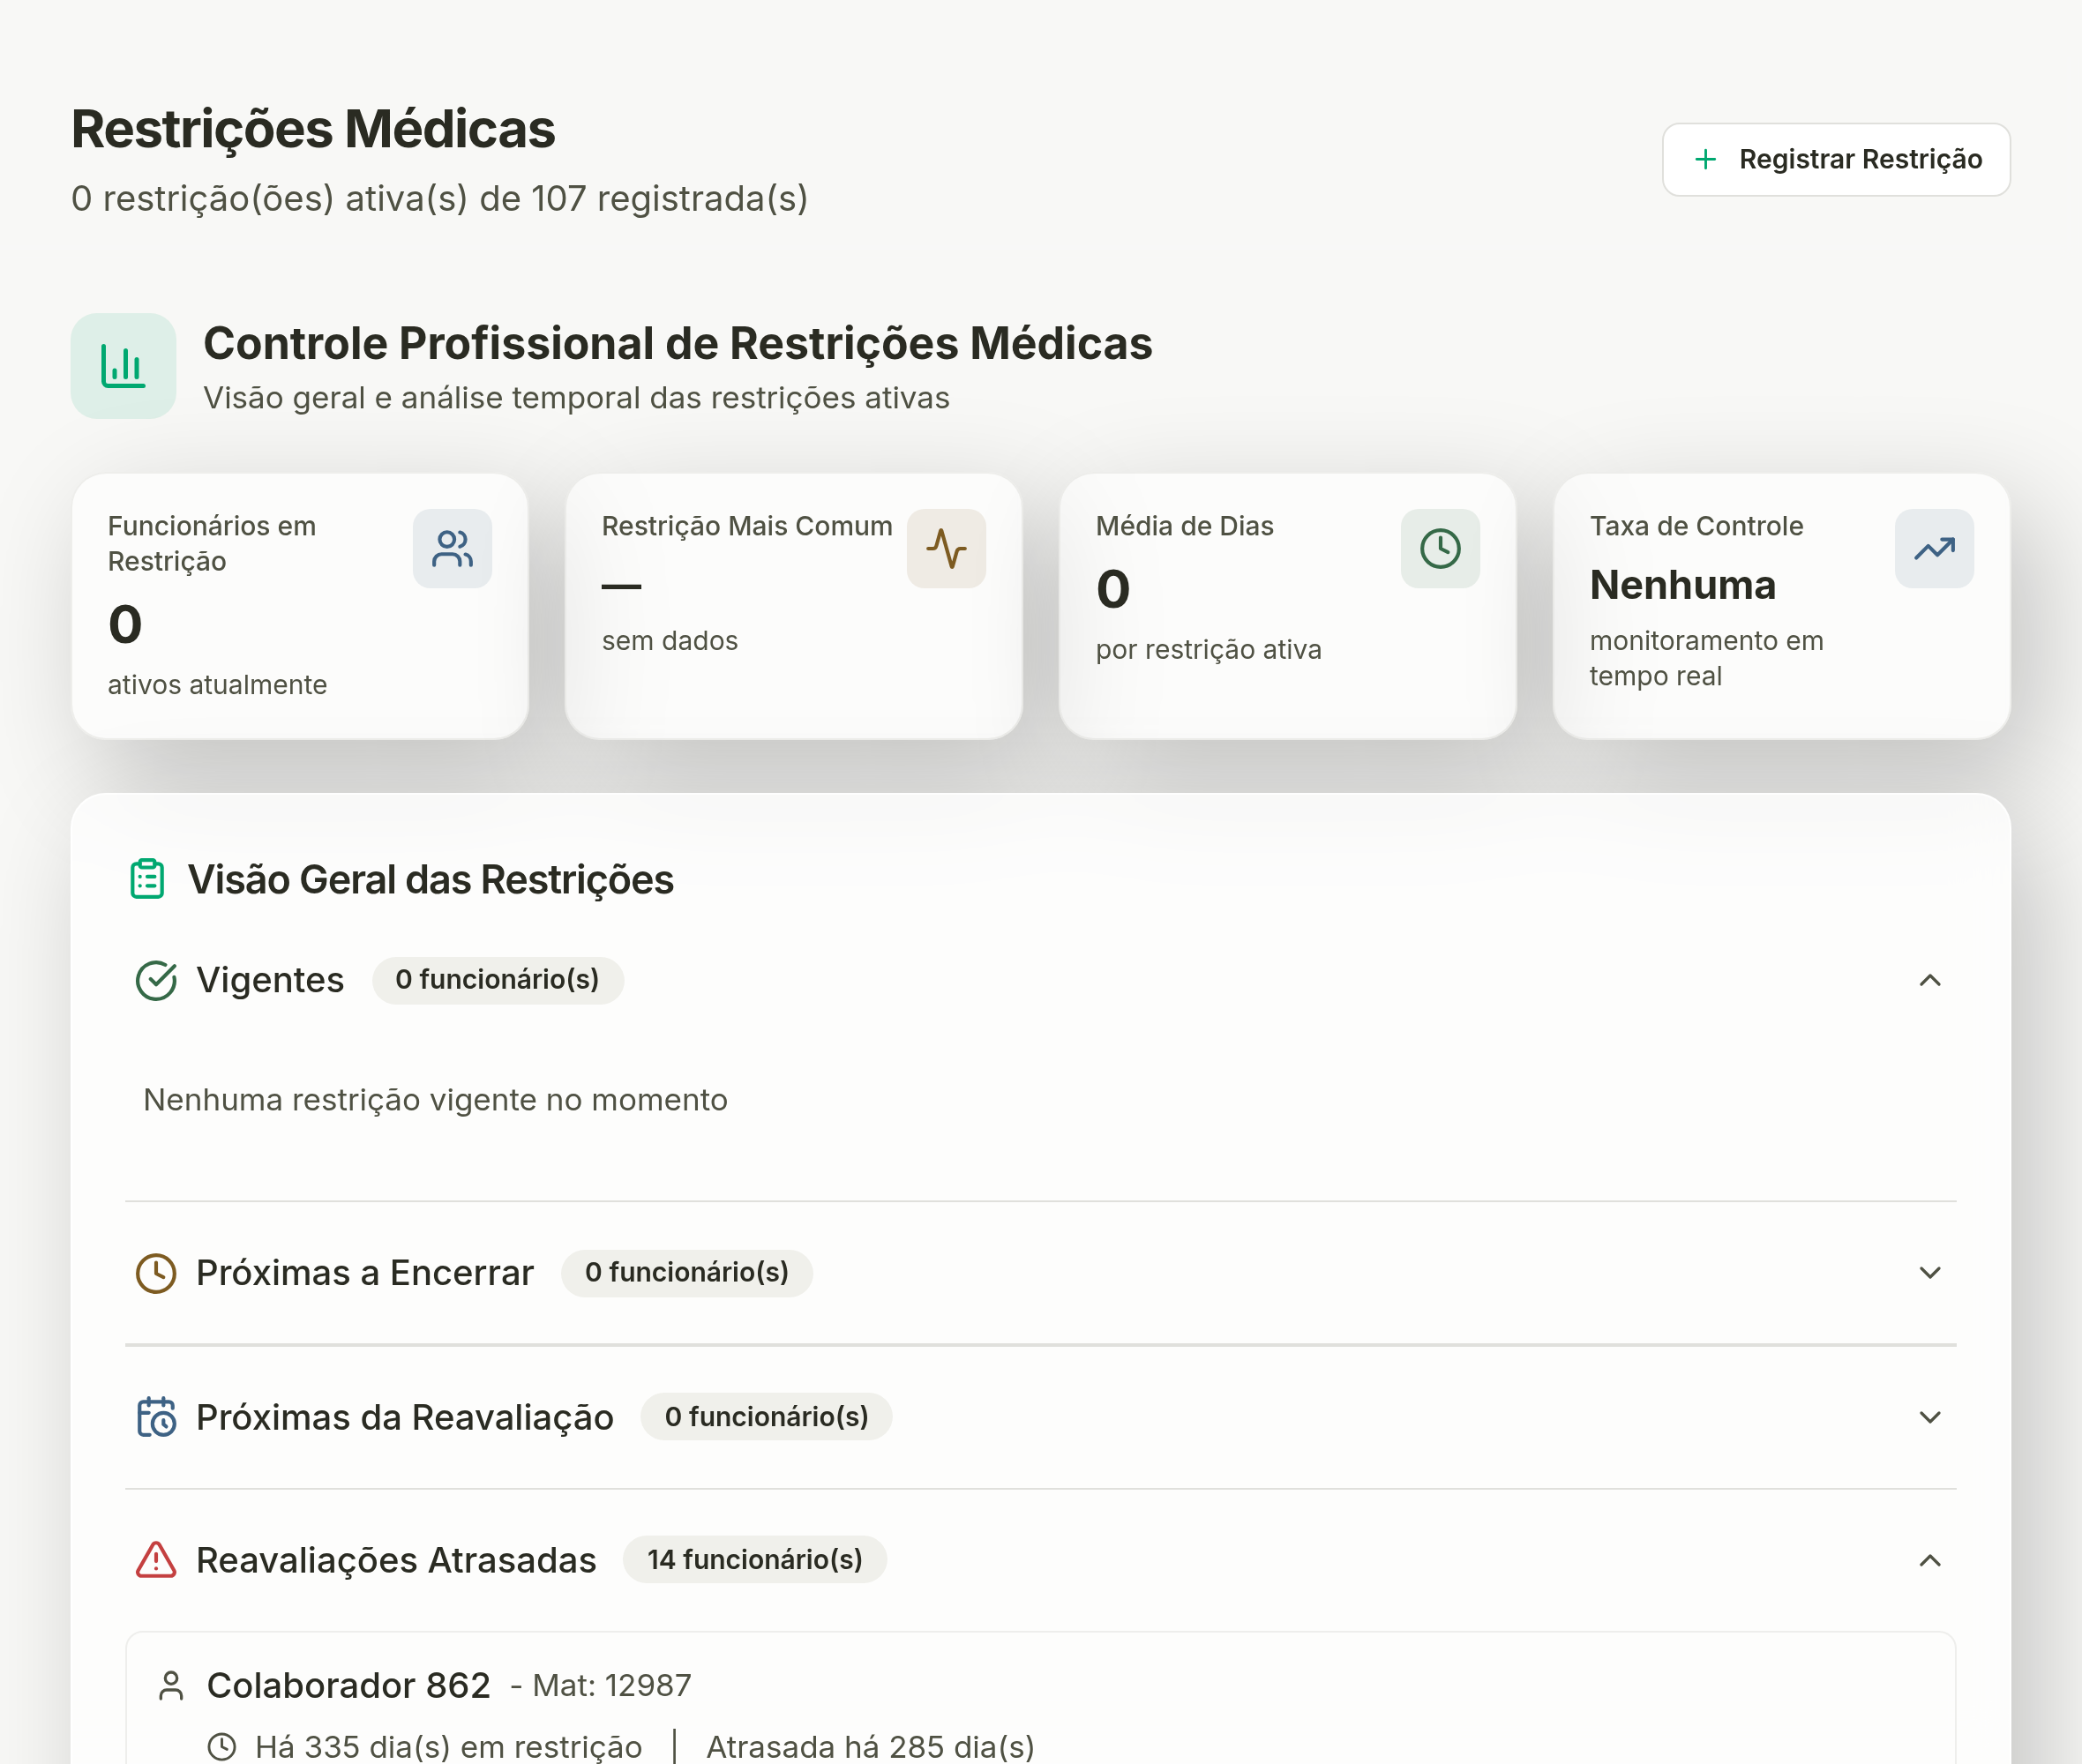Click the calendar clock icon beside Próximas da Reavaliação
The height and width of the screenshot is (1764, 2082).
coord(156,1417)
